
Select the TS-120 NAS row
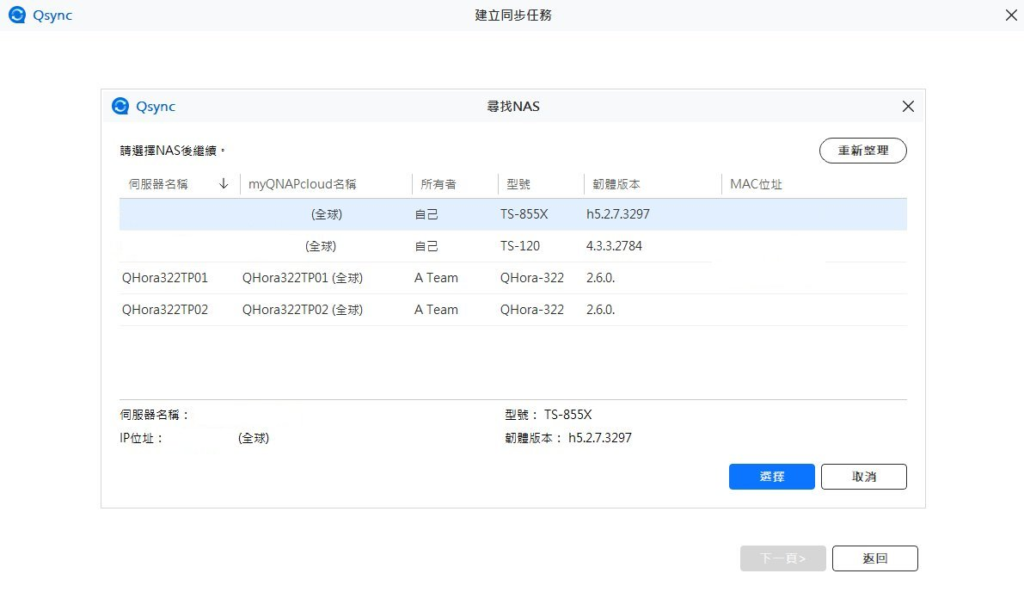coord(512,246)
